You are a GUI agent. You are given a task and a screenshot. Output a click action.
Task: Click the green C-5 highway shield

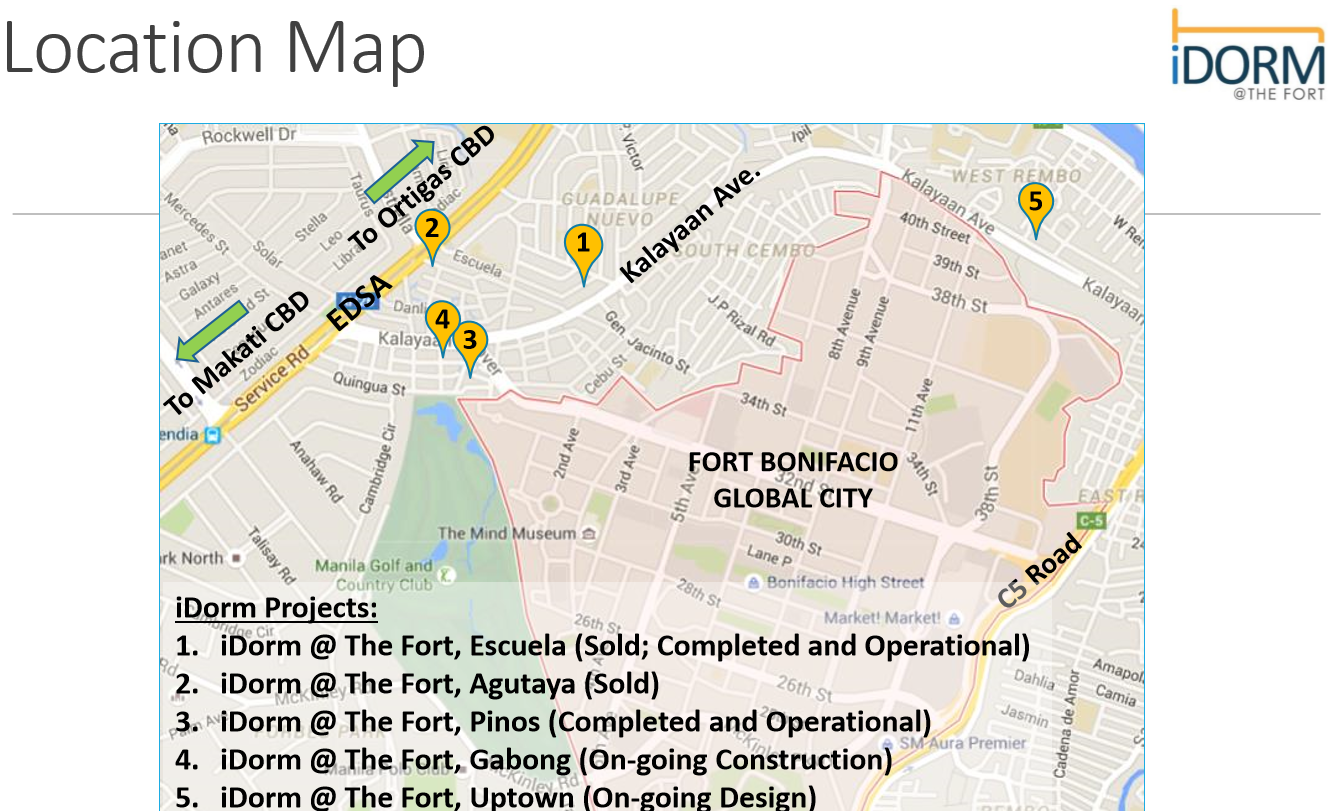1089,520
